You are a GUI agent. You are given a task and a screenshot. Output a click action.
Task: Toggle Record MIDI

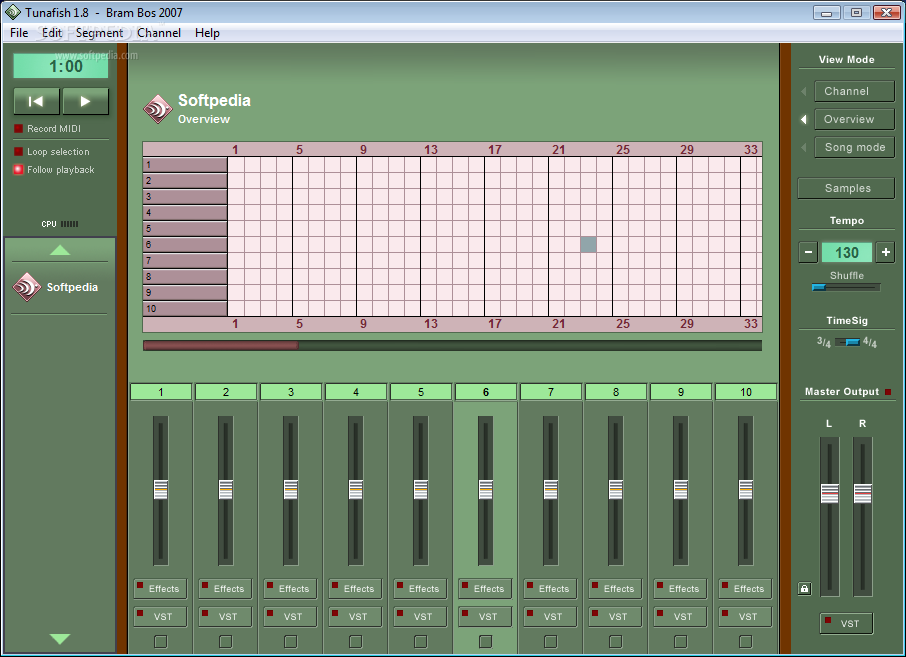(x=18, y=129)
